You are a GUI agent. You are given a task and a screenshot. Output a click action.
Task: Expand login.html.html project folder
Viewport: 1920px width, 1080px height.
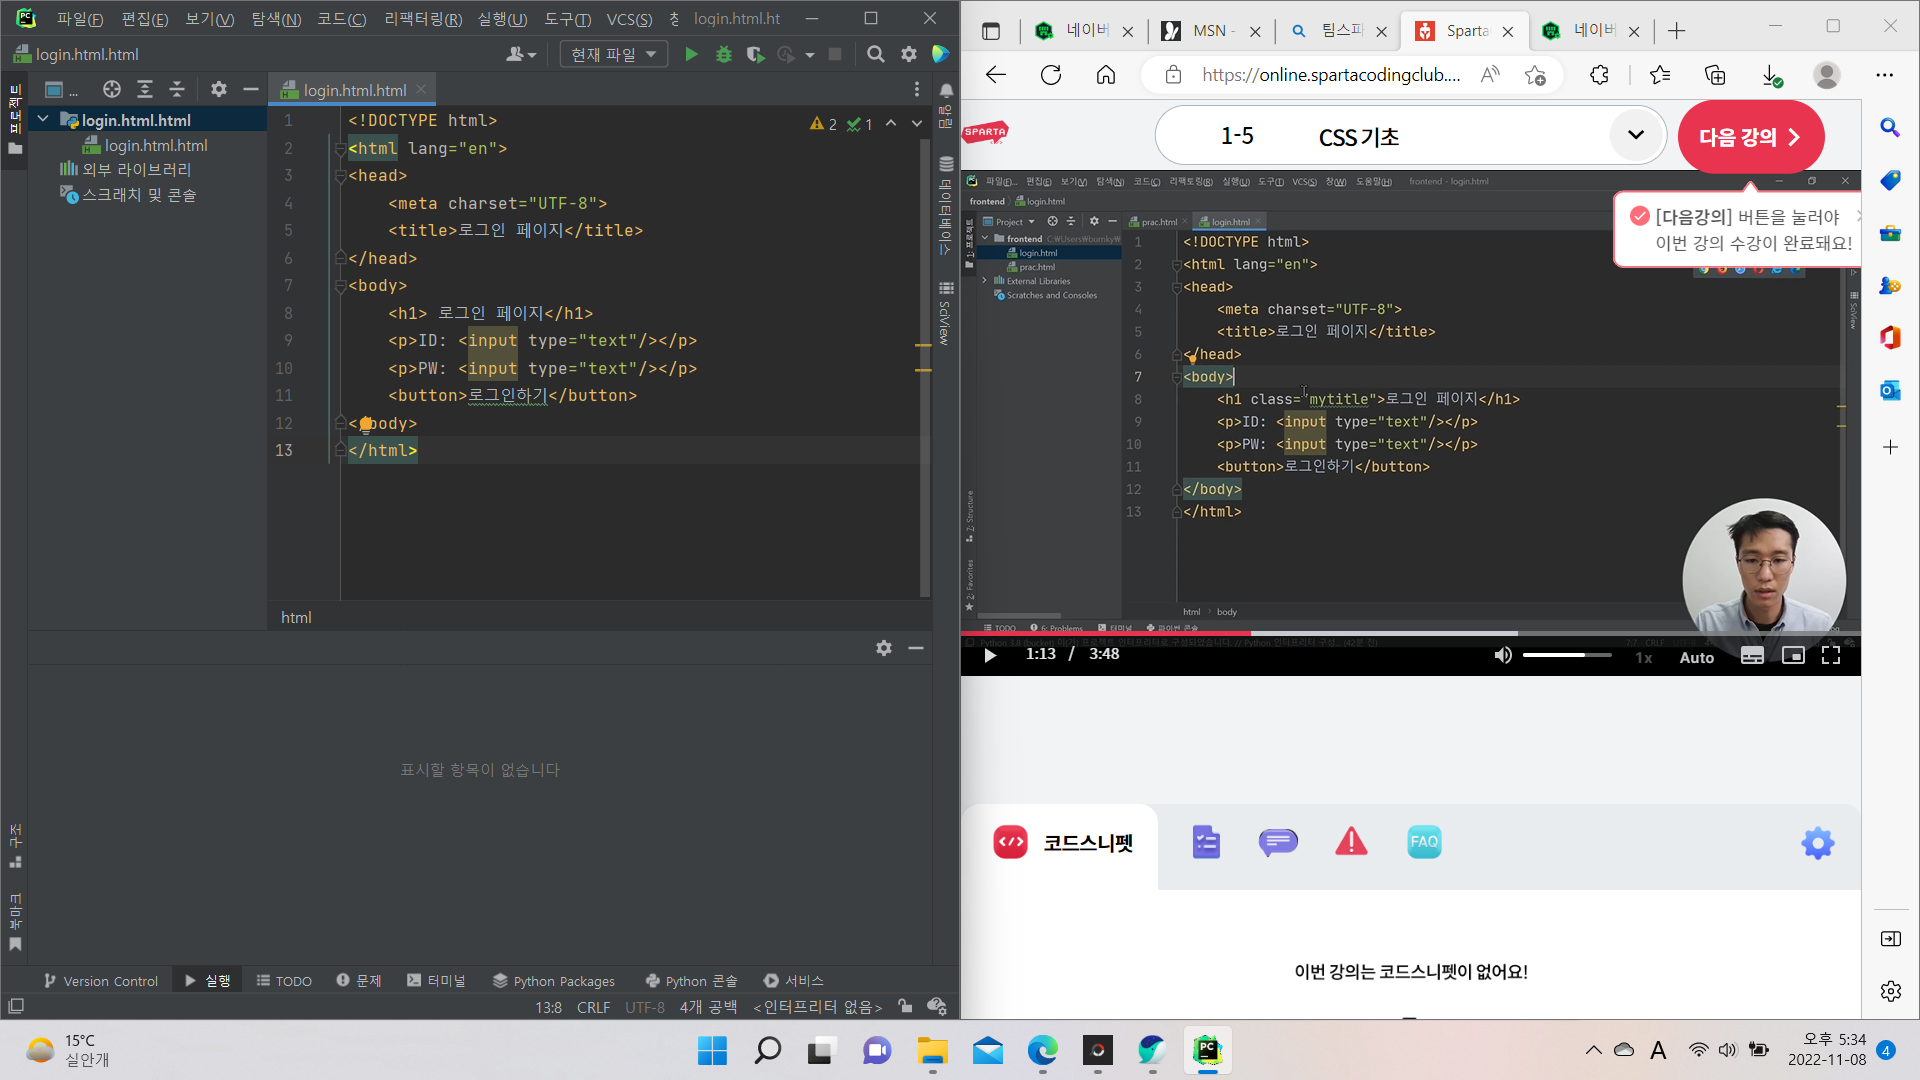click(43, 119)
